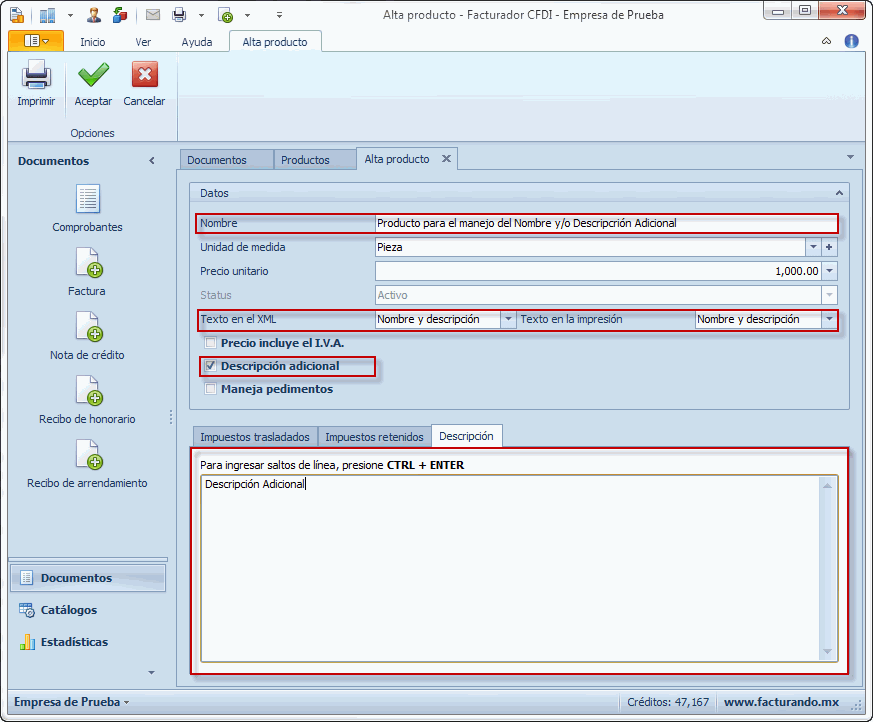Enable the Maneja pedimentos checkbox
Viewport: 873px width, 722px height.
[x=211, y=389]
